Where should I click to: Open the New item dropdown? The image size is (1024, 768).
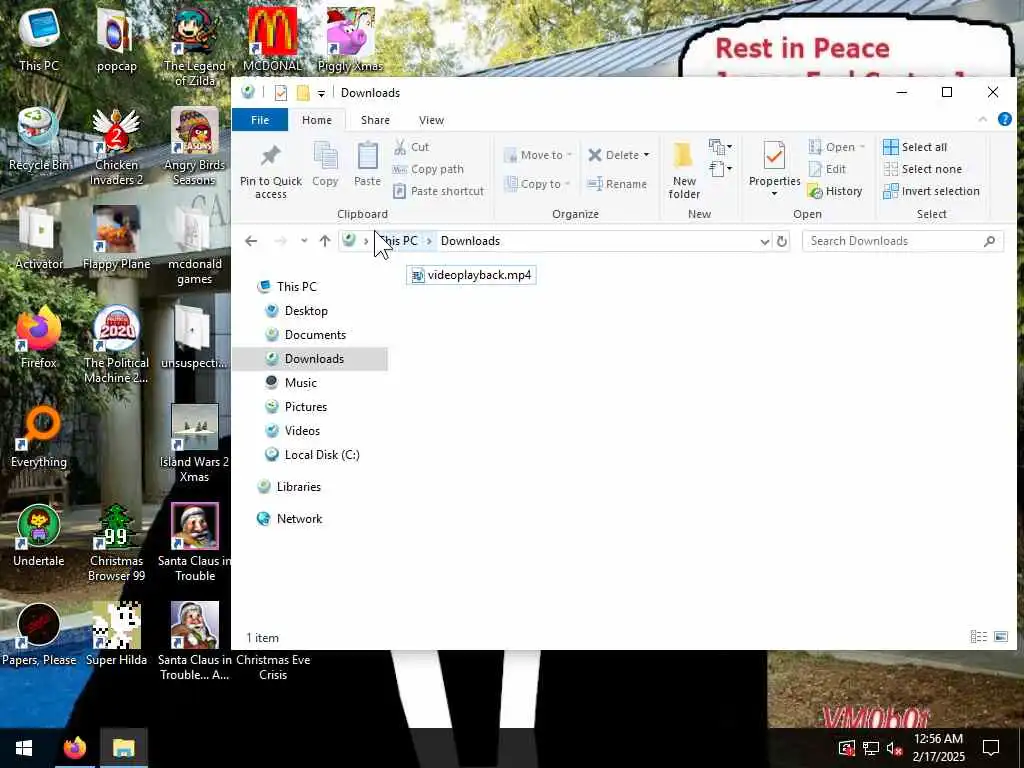[x=720, y=146]
